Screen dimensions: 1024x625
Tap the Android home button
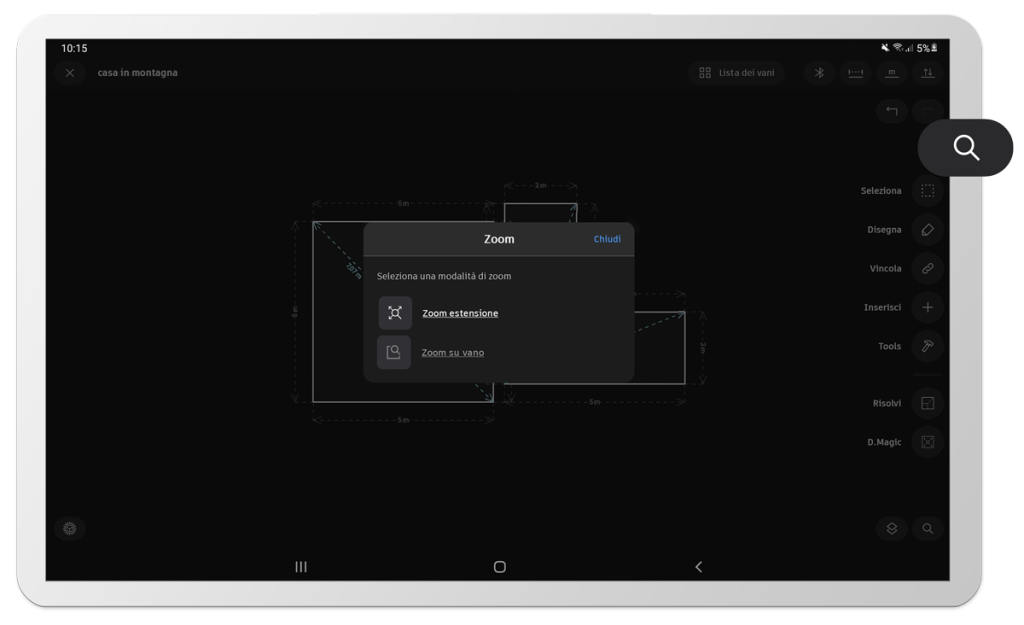500,567
